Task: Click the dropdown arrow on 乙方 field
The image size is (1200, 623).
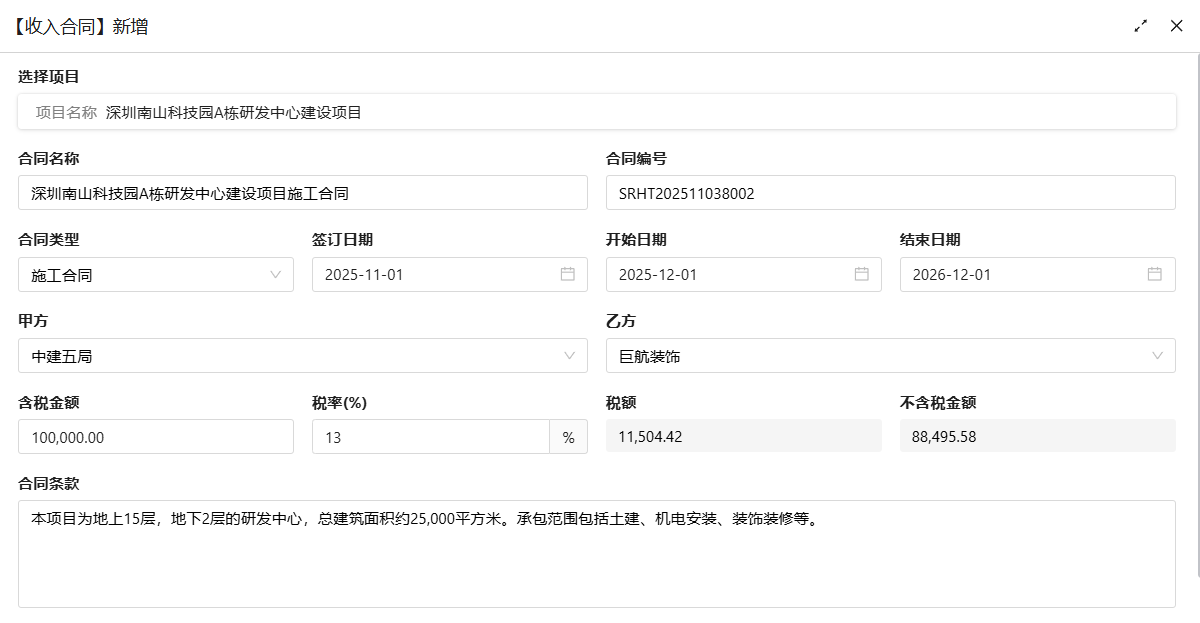Action: (1156, 355)
